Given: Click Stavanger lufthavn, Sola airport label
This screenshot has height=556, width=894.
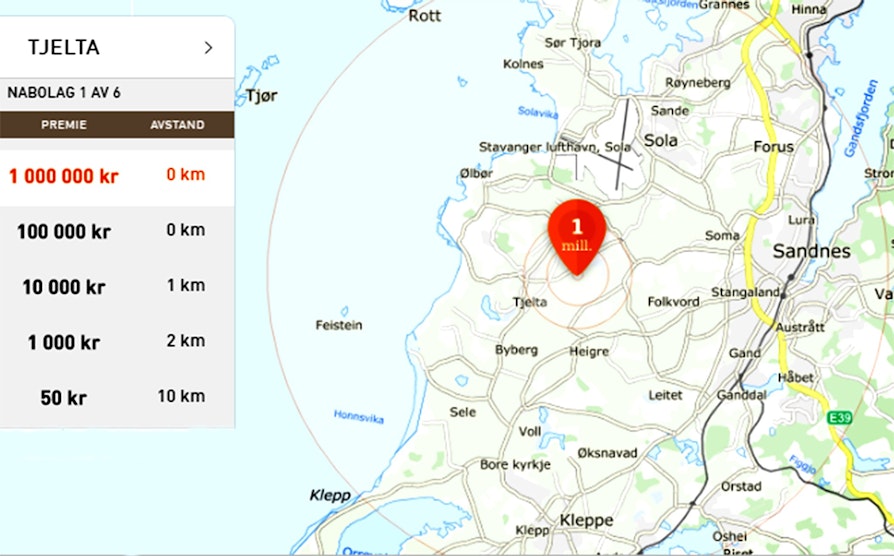Looking at the screenshot, I should tap(555, 147).
